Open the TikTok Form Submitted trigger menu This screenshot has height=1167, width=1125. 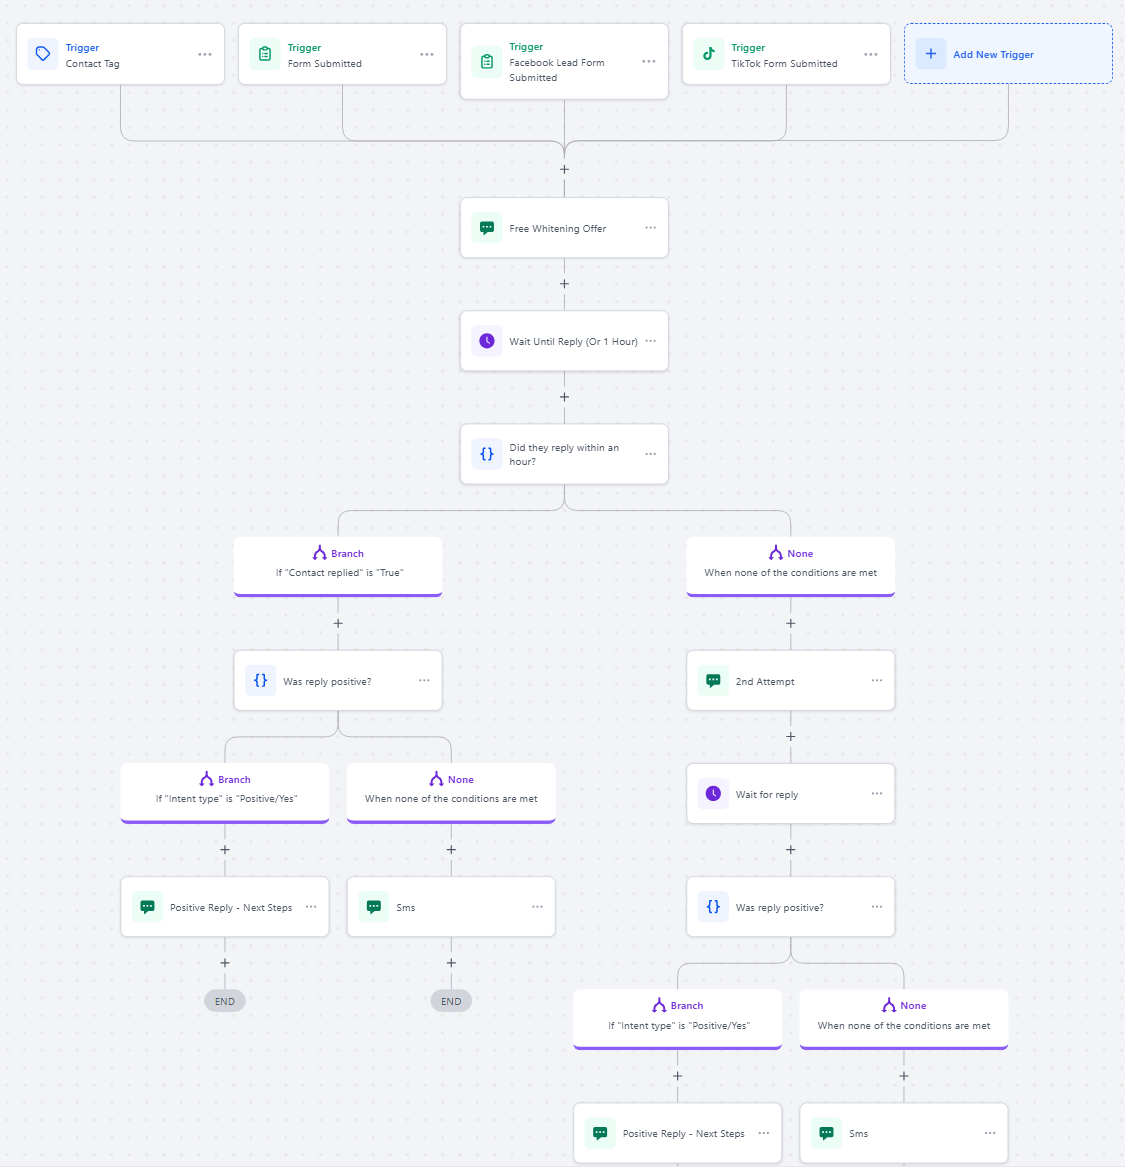pos(871,55)
